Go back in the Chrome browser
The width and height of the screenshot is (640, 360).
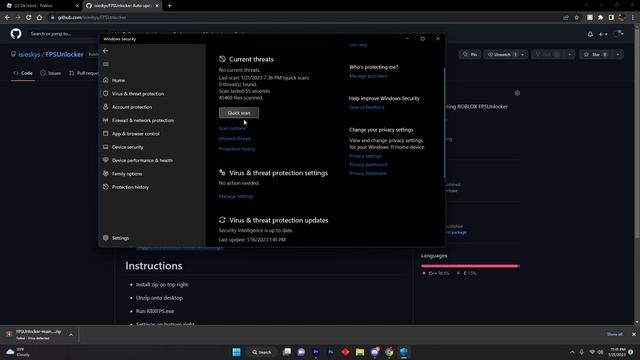7,18
